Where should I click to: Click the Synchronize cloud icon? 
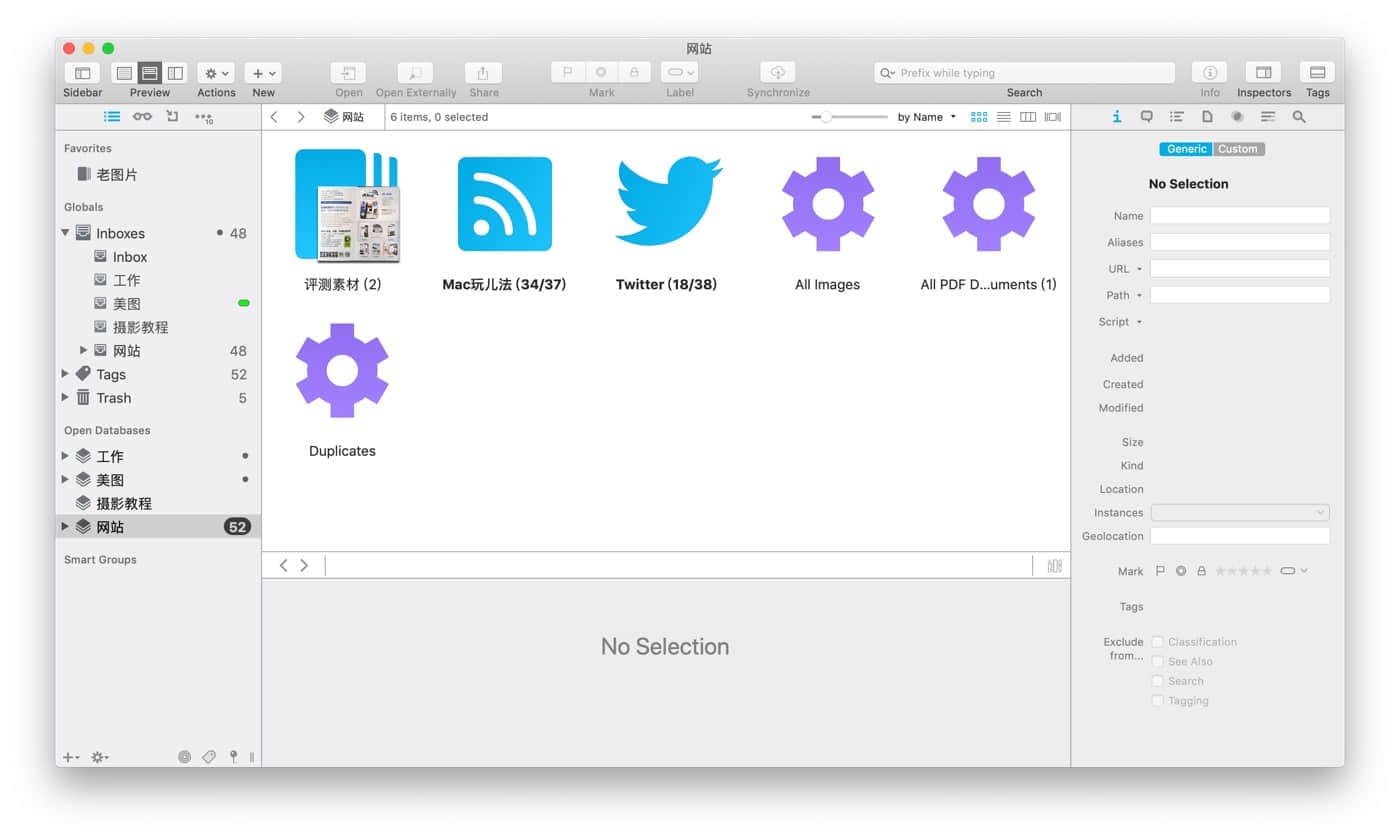(777, 73)
